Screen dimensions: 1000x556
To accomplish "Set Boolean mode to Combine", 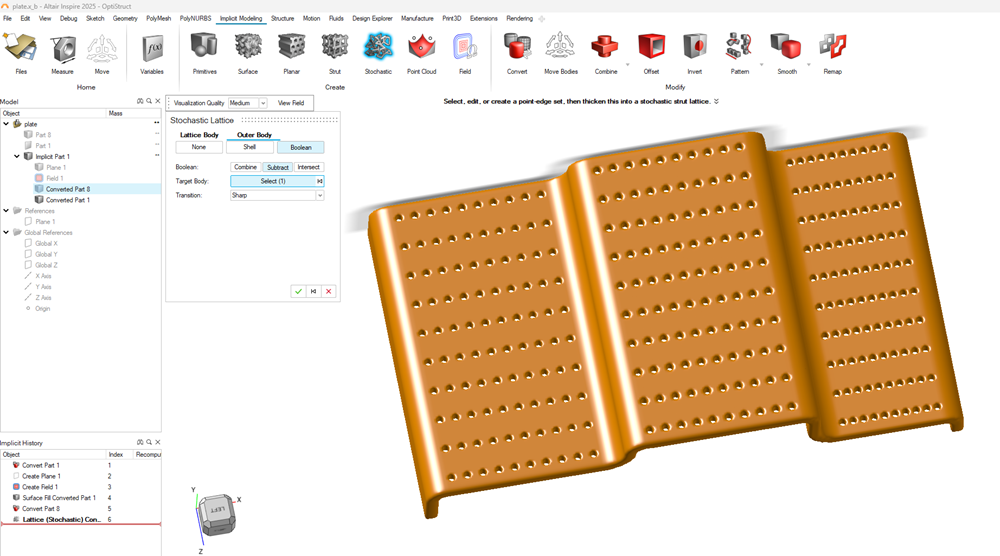I will tap(245, 167).
